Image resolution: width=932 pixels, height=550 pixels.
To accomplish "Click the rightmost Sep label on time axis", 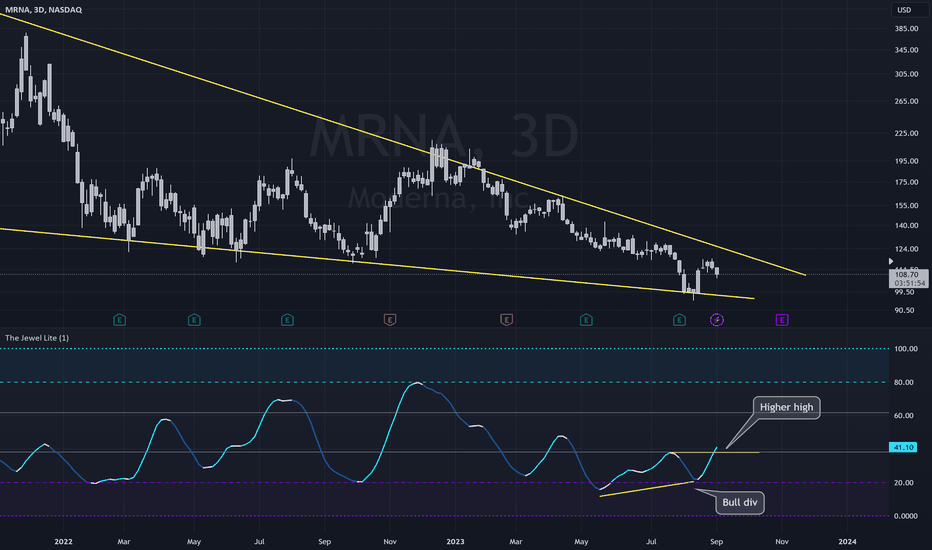I will tap(717, 542).
